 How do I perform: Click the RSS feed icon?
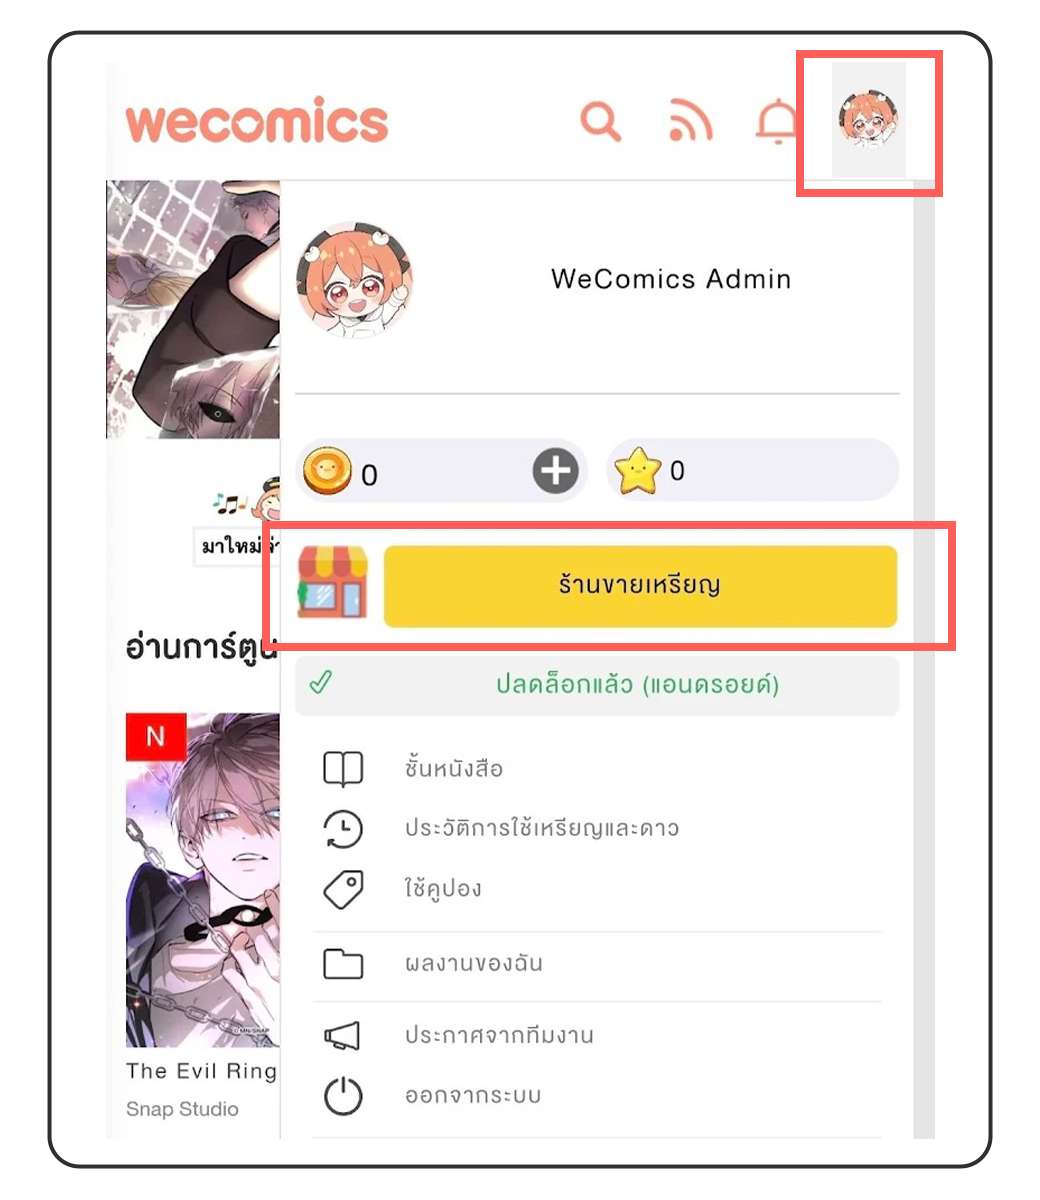(x=690, y=122)
